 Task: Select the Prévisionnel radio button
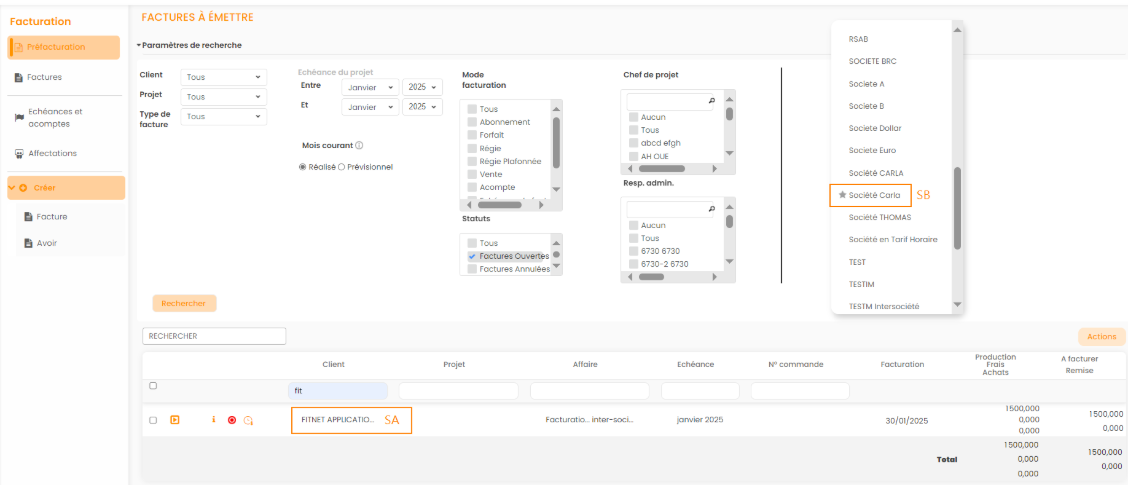[x=341, y=167]
